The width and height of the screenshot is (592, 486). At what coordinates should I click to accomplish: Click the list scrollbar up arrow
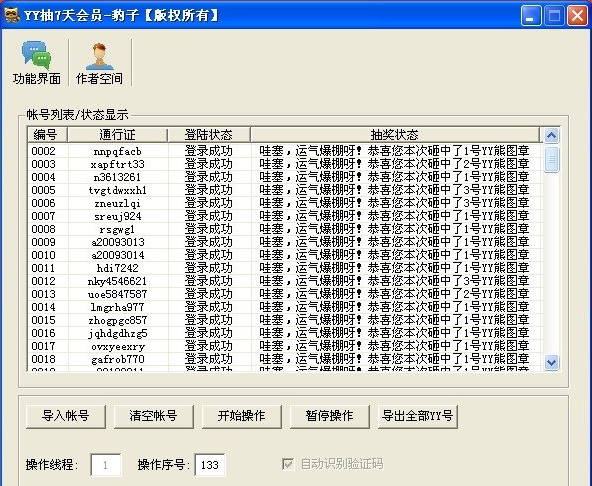(551, 135)
